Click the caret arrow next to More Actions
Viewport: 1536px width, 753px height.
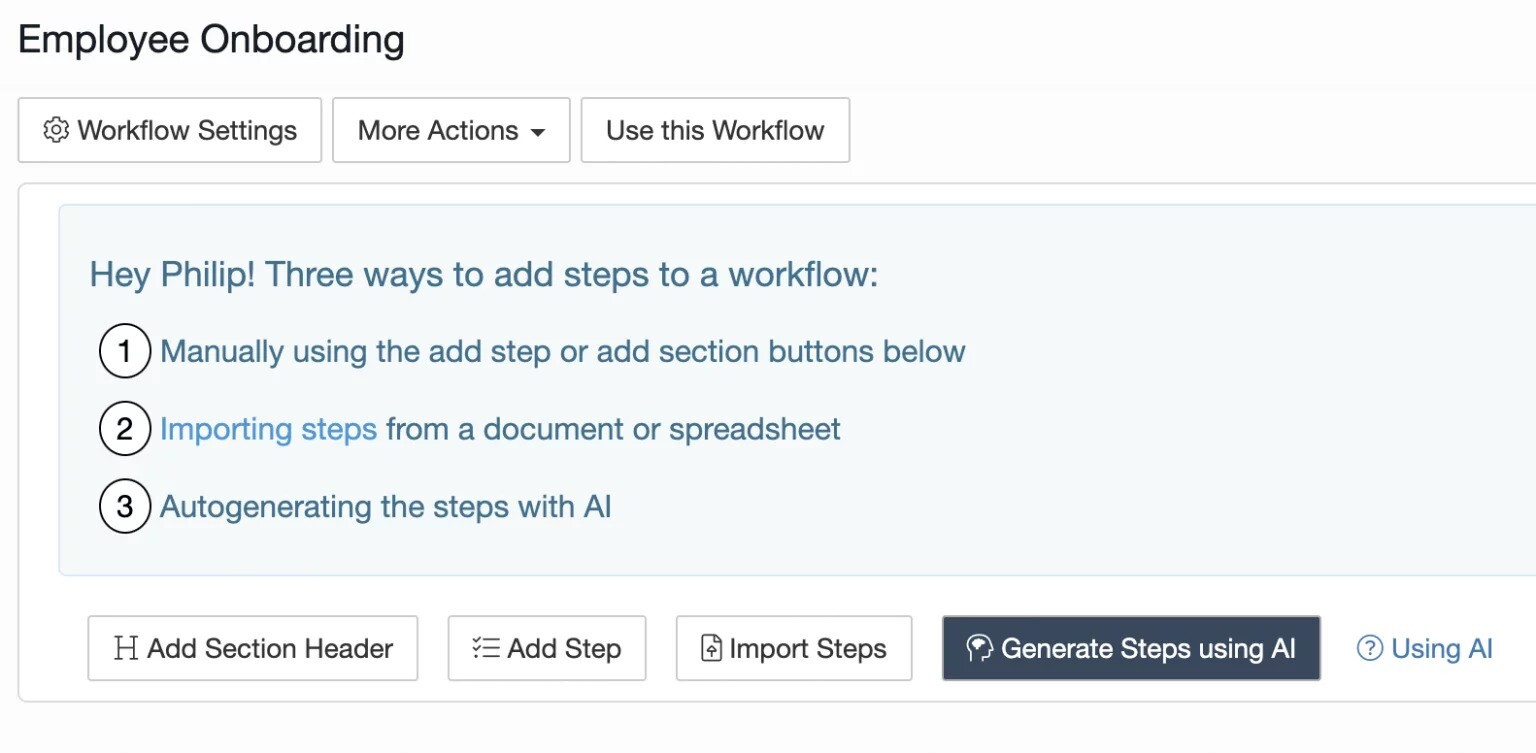538,132
